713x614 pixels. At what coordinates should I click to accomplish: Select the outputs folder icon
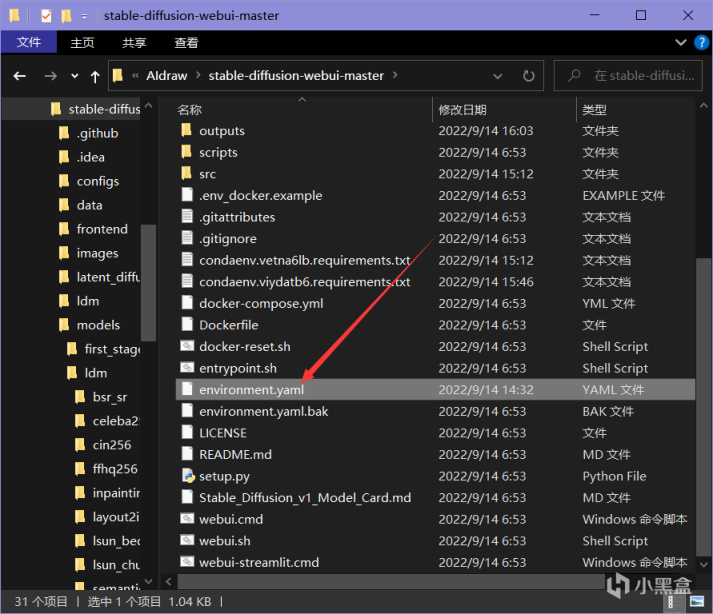[186, 131]
